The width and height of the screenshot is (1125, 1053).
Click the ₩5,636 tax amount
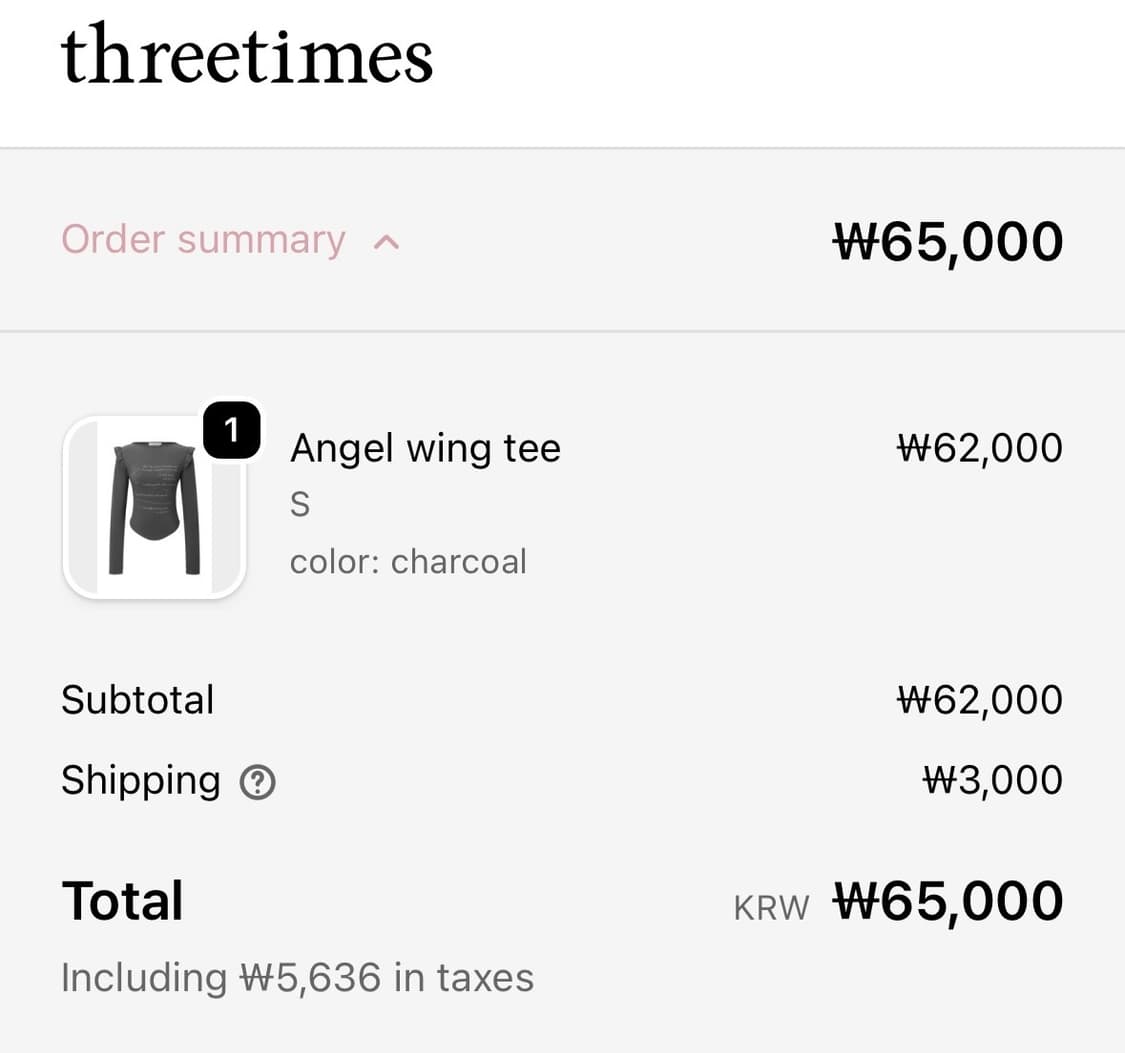(310, 977)
